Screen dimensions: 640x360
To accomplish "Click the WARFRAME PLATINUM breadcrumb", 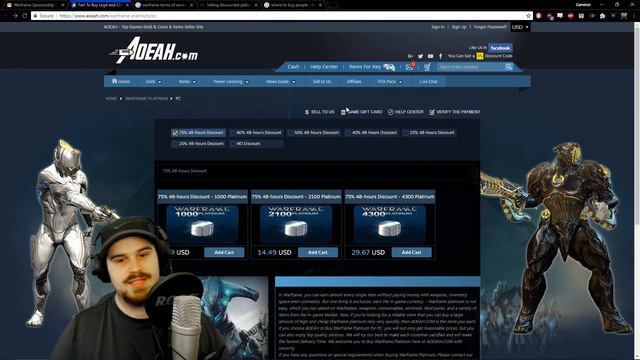I will [x=147, y=98].
